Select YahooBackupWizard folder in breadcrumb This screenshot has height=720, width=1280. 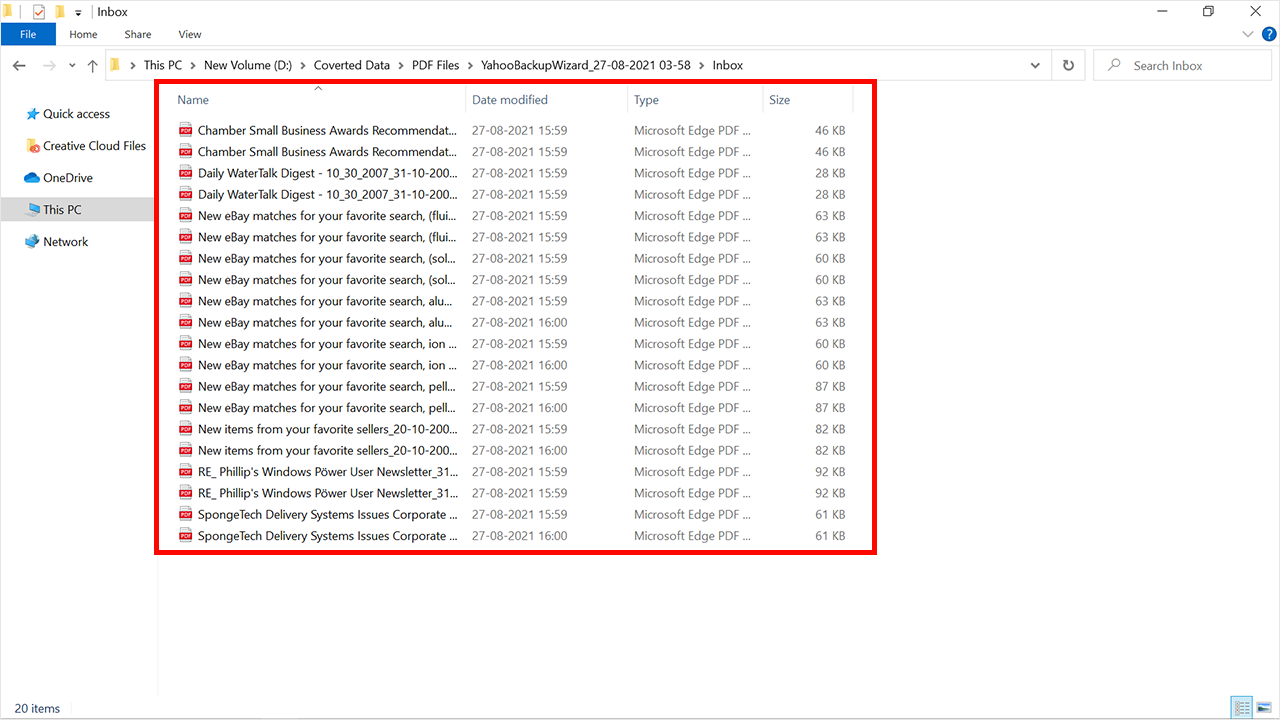585,65
